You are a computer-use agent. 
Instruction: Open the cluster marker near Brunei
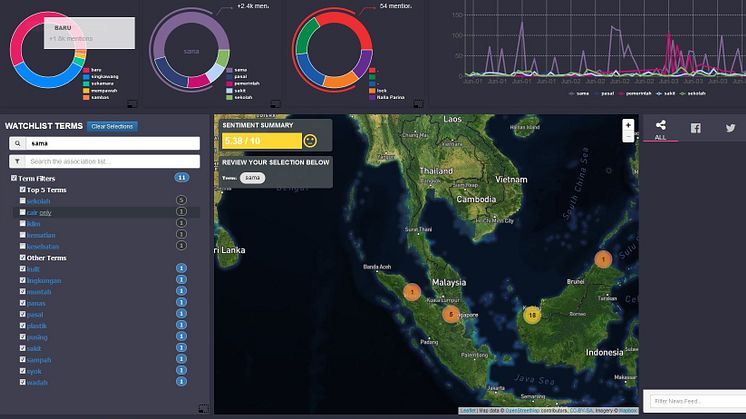(603, 259)
